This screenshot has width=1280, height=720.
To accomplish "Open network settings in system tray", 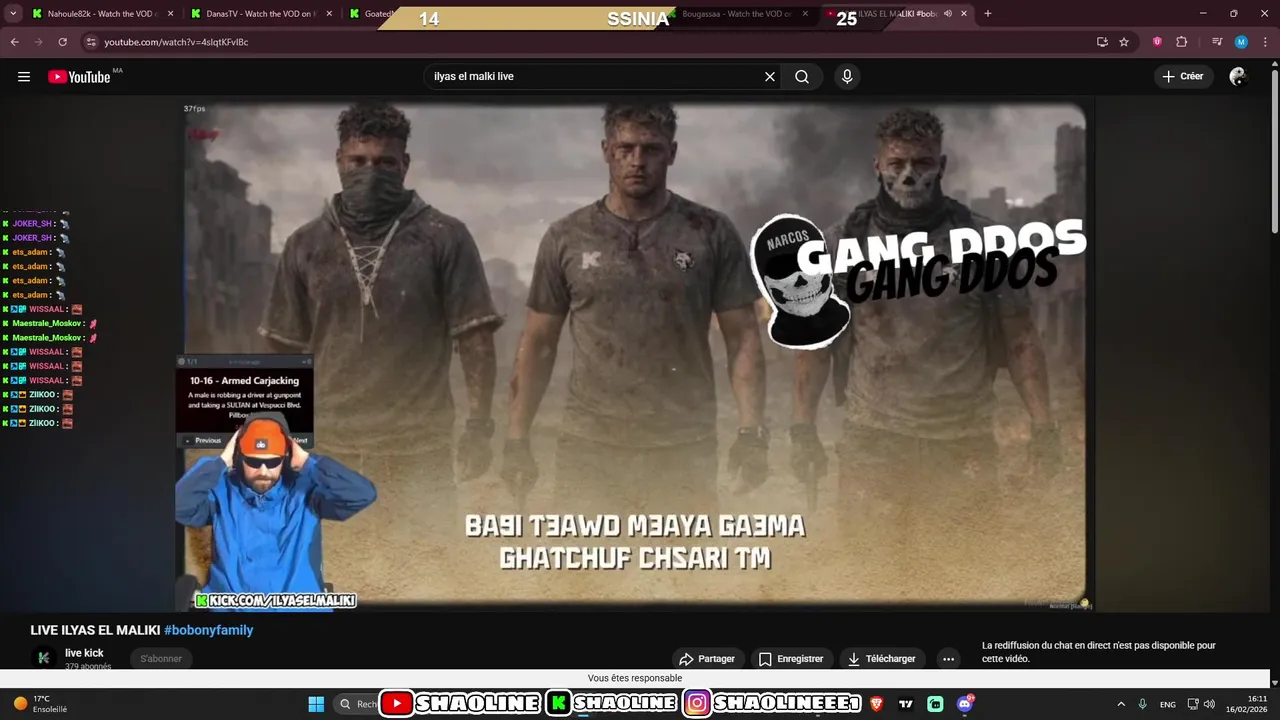I will pos(1195,704).
